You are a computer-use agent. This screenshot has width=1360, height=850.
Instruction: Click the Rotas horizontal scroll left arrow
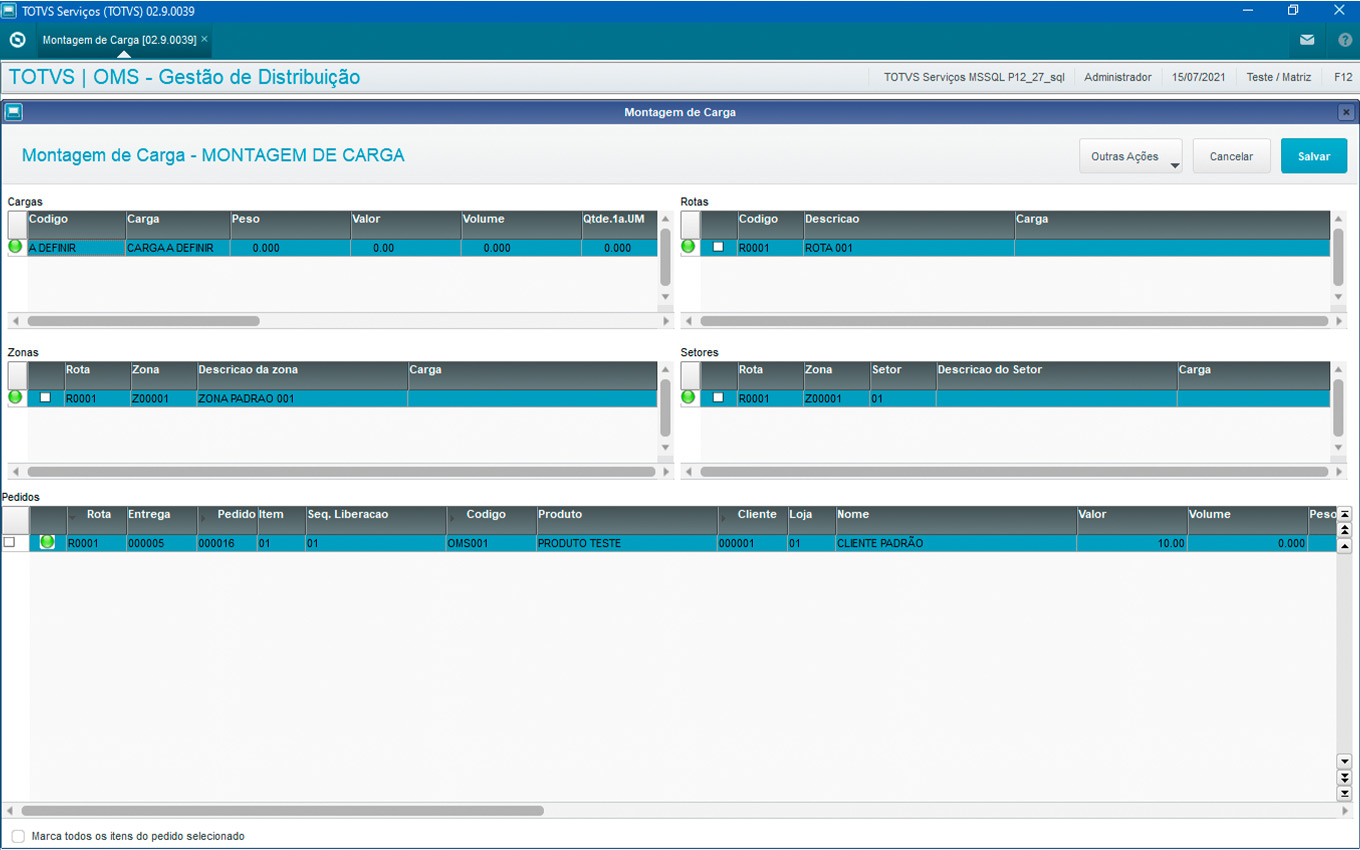coord(688,321)
